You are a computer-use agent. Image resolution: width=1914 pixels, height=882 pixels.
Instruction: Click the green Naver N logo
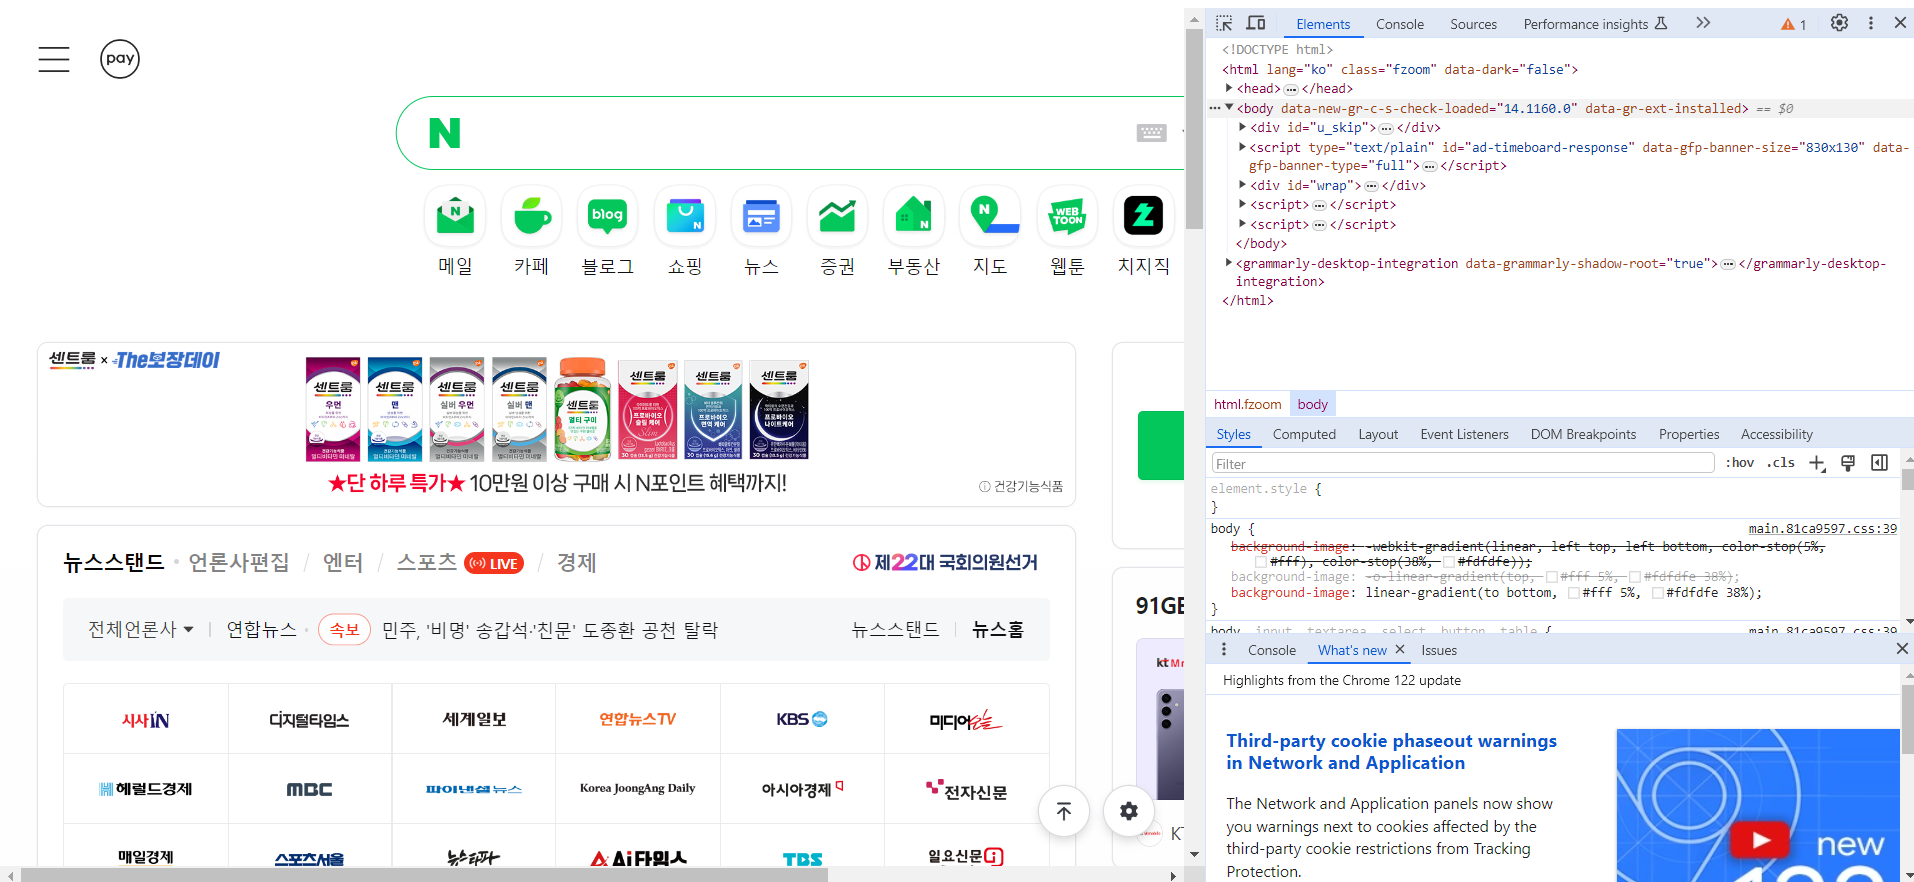[445, 133]
